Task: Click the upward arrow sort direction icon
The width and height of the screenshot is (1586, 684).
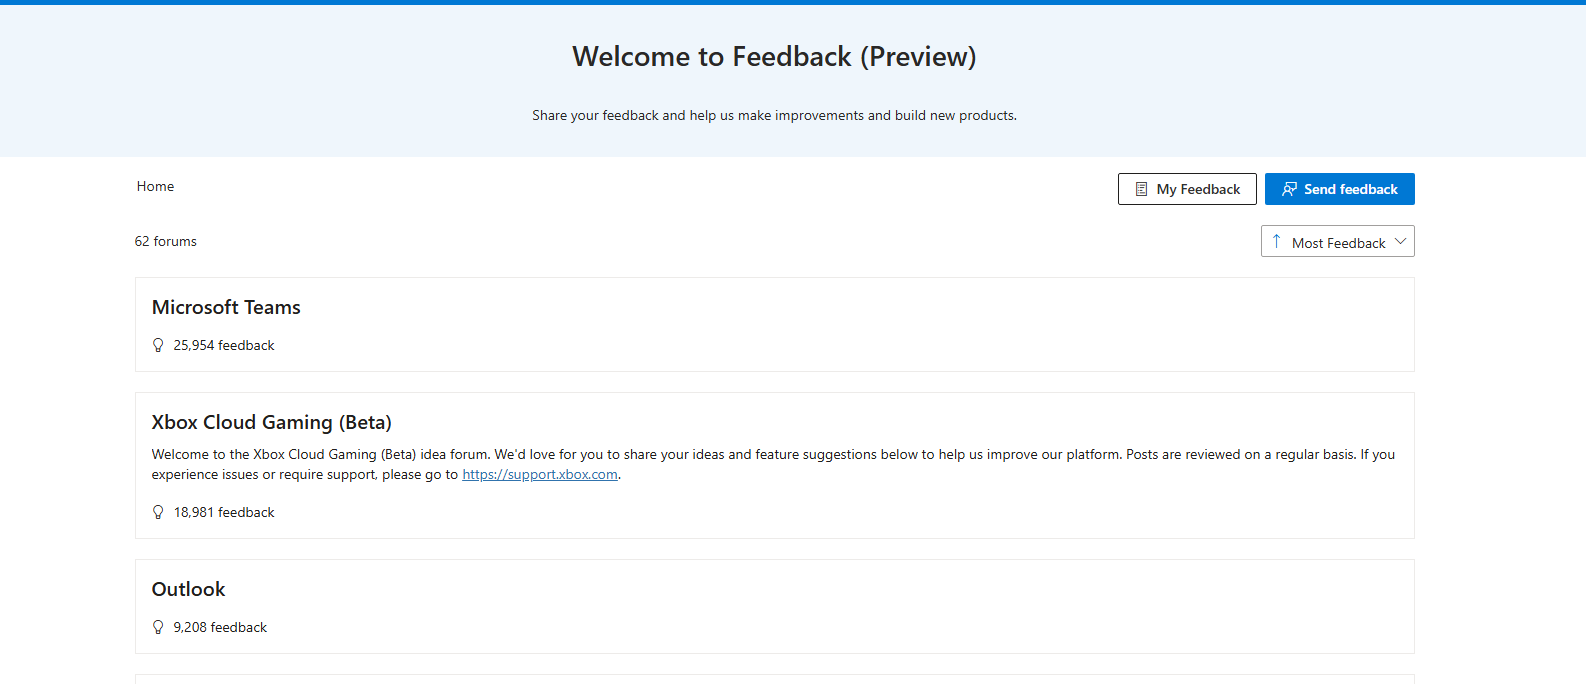Action: coord(1276,241)
